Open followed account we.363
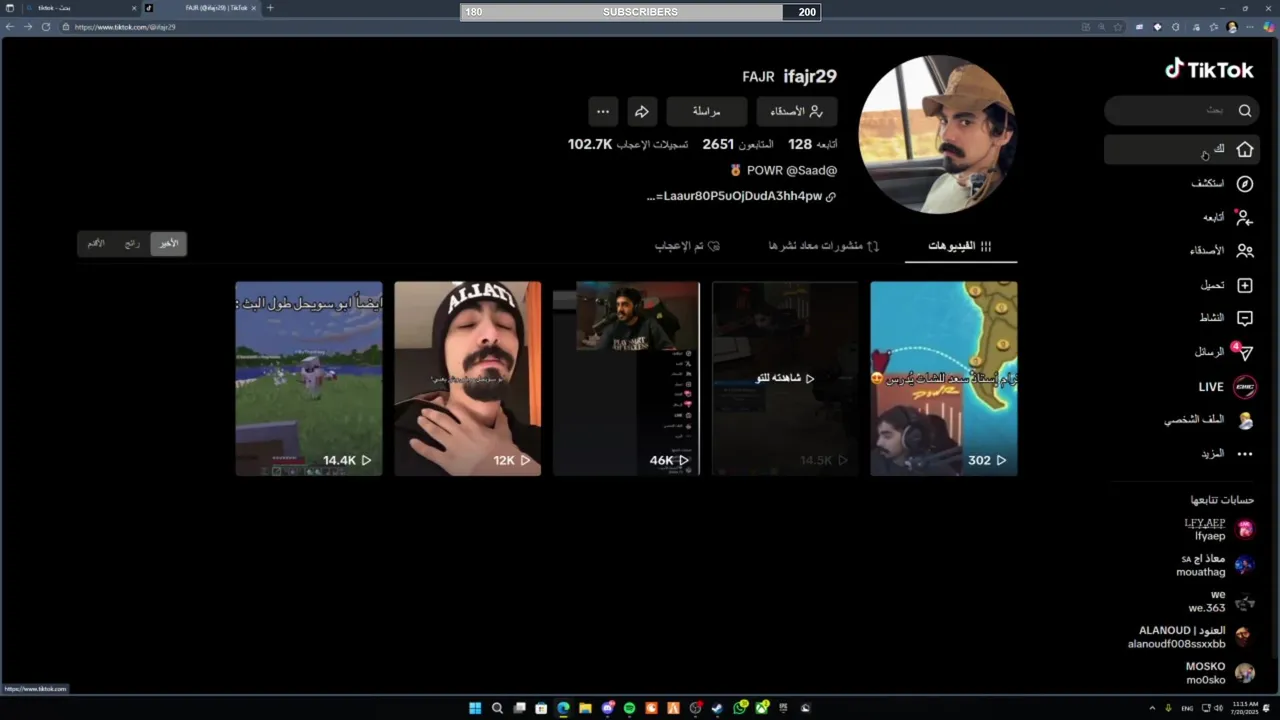Image resolution: width=1280 pixels, height=720 pixels. [1220, 602]
